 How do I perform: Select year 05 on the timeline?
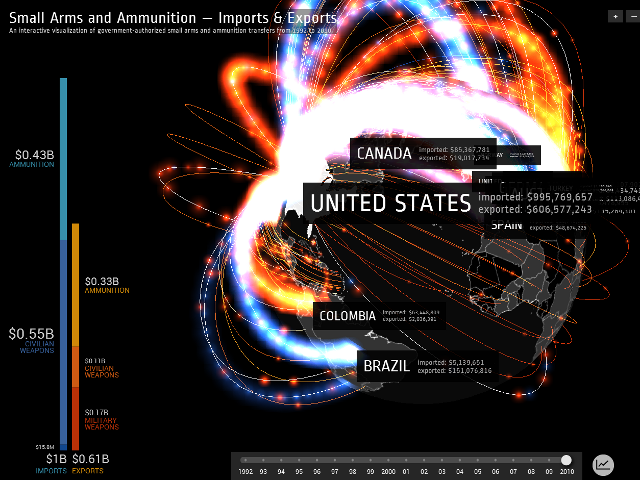pos(477,469)
